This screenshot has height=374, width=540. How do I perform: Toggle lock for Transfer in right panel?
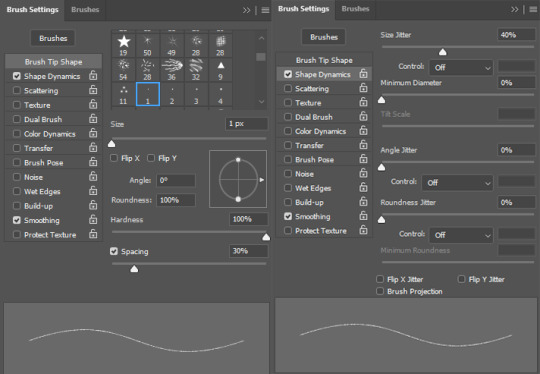point(363,145)
